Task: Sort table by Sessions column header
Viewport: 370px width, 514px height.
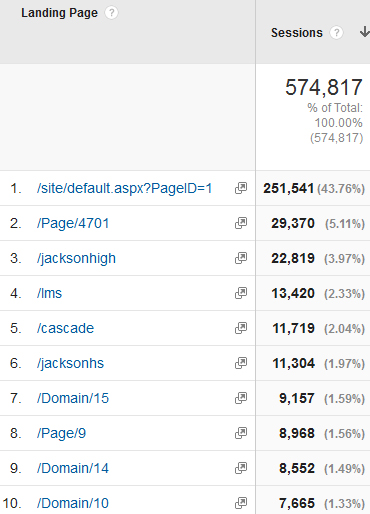Action: 297,33
